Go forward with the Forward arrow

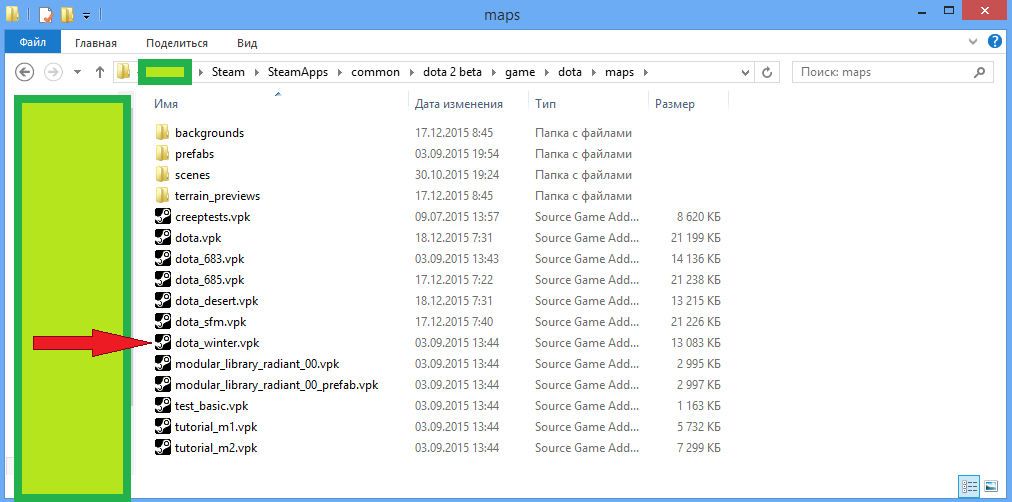pyautogui.click(x=52, y=72)
